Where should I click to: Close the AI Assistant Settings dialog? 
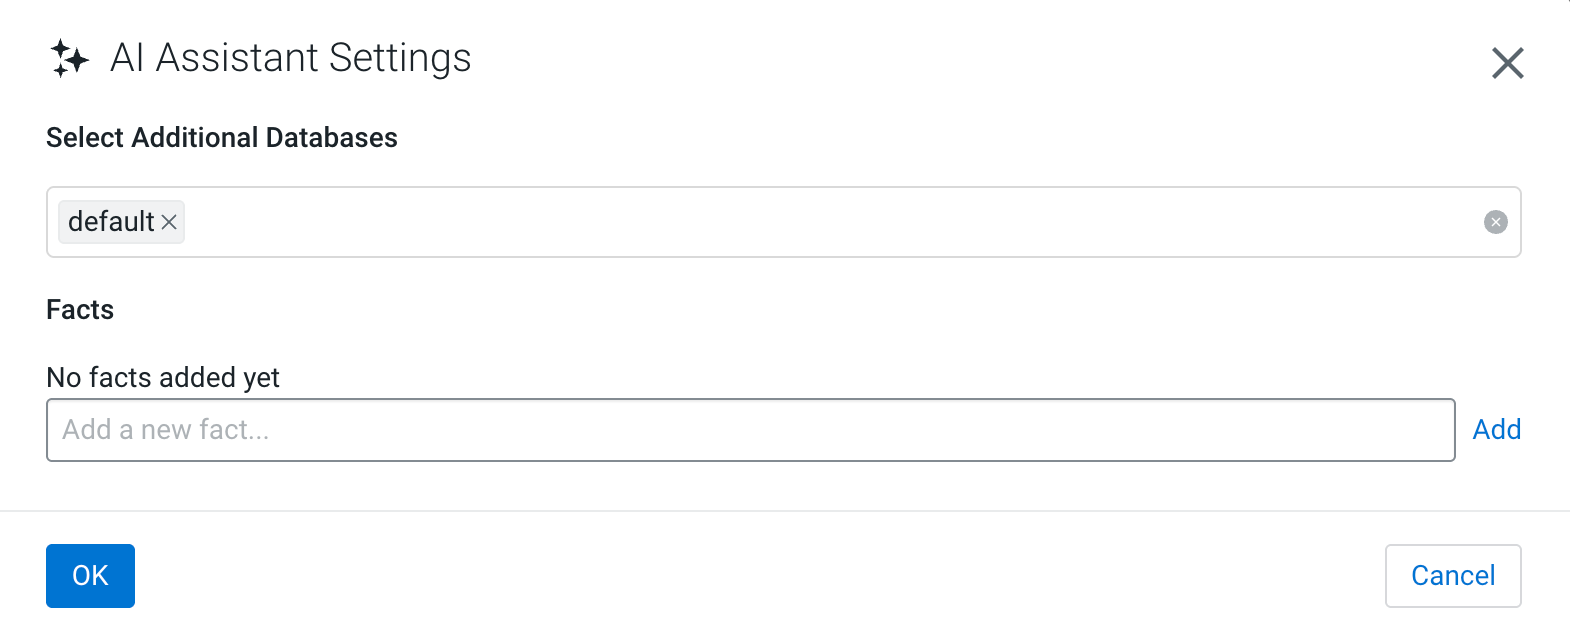click(x=1507, y=63)
